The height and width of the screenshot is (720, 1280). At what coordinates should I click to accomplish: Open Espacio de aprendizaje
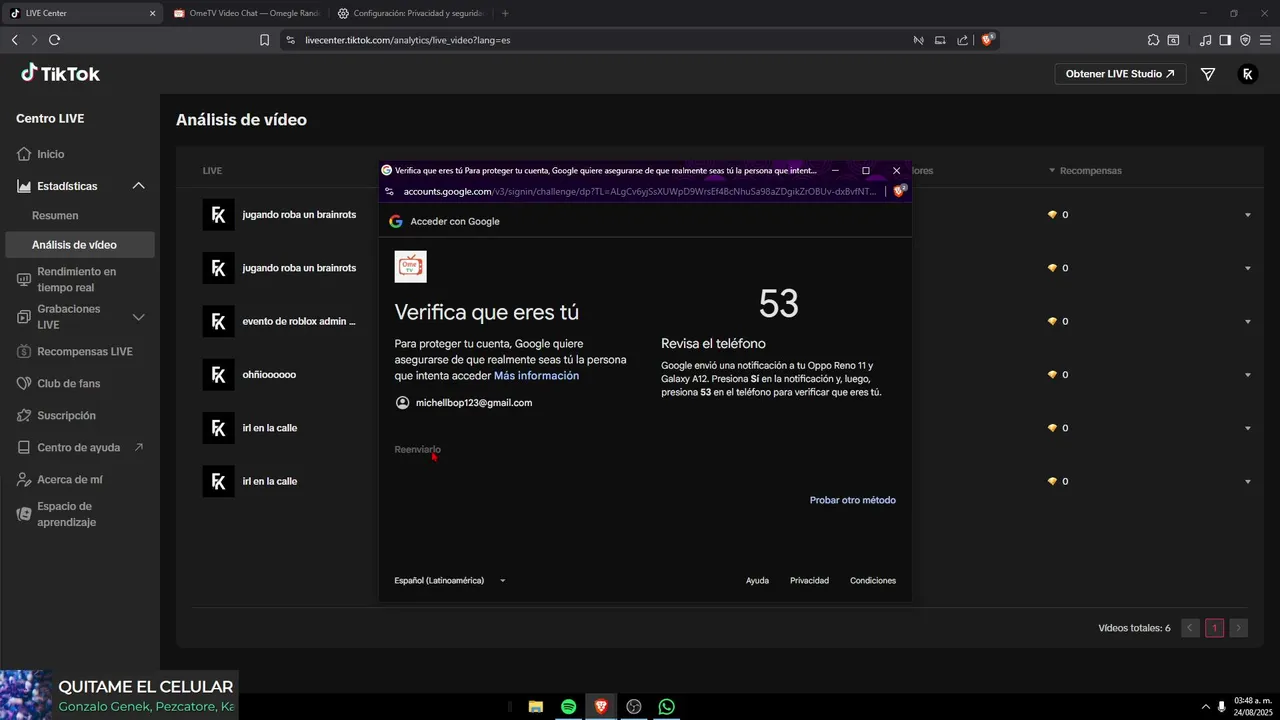[67, 514]
